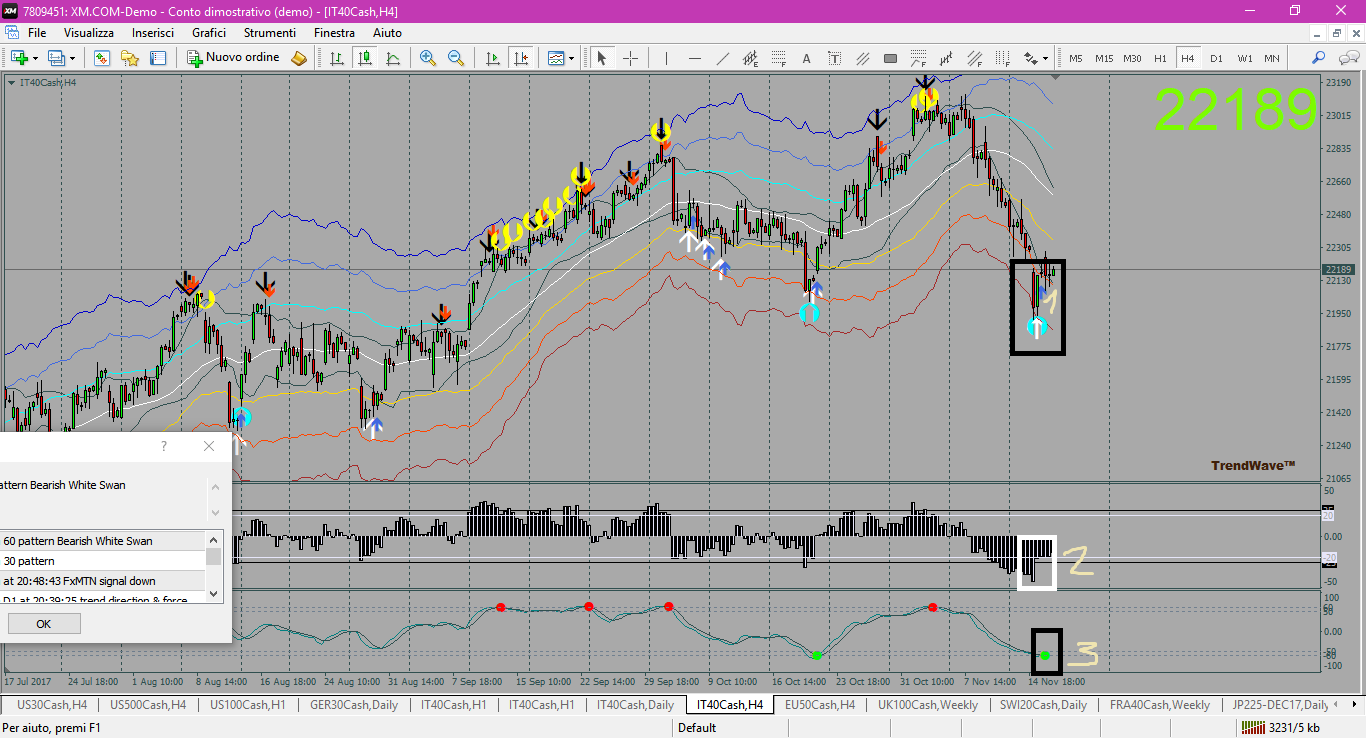
Task: Switch timeframe to M15
Action: (x=1104, y=58)
